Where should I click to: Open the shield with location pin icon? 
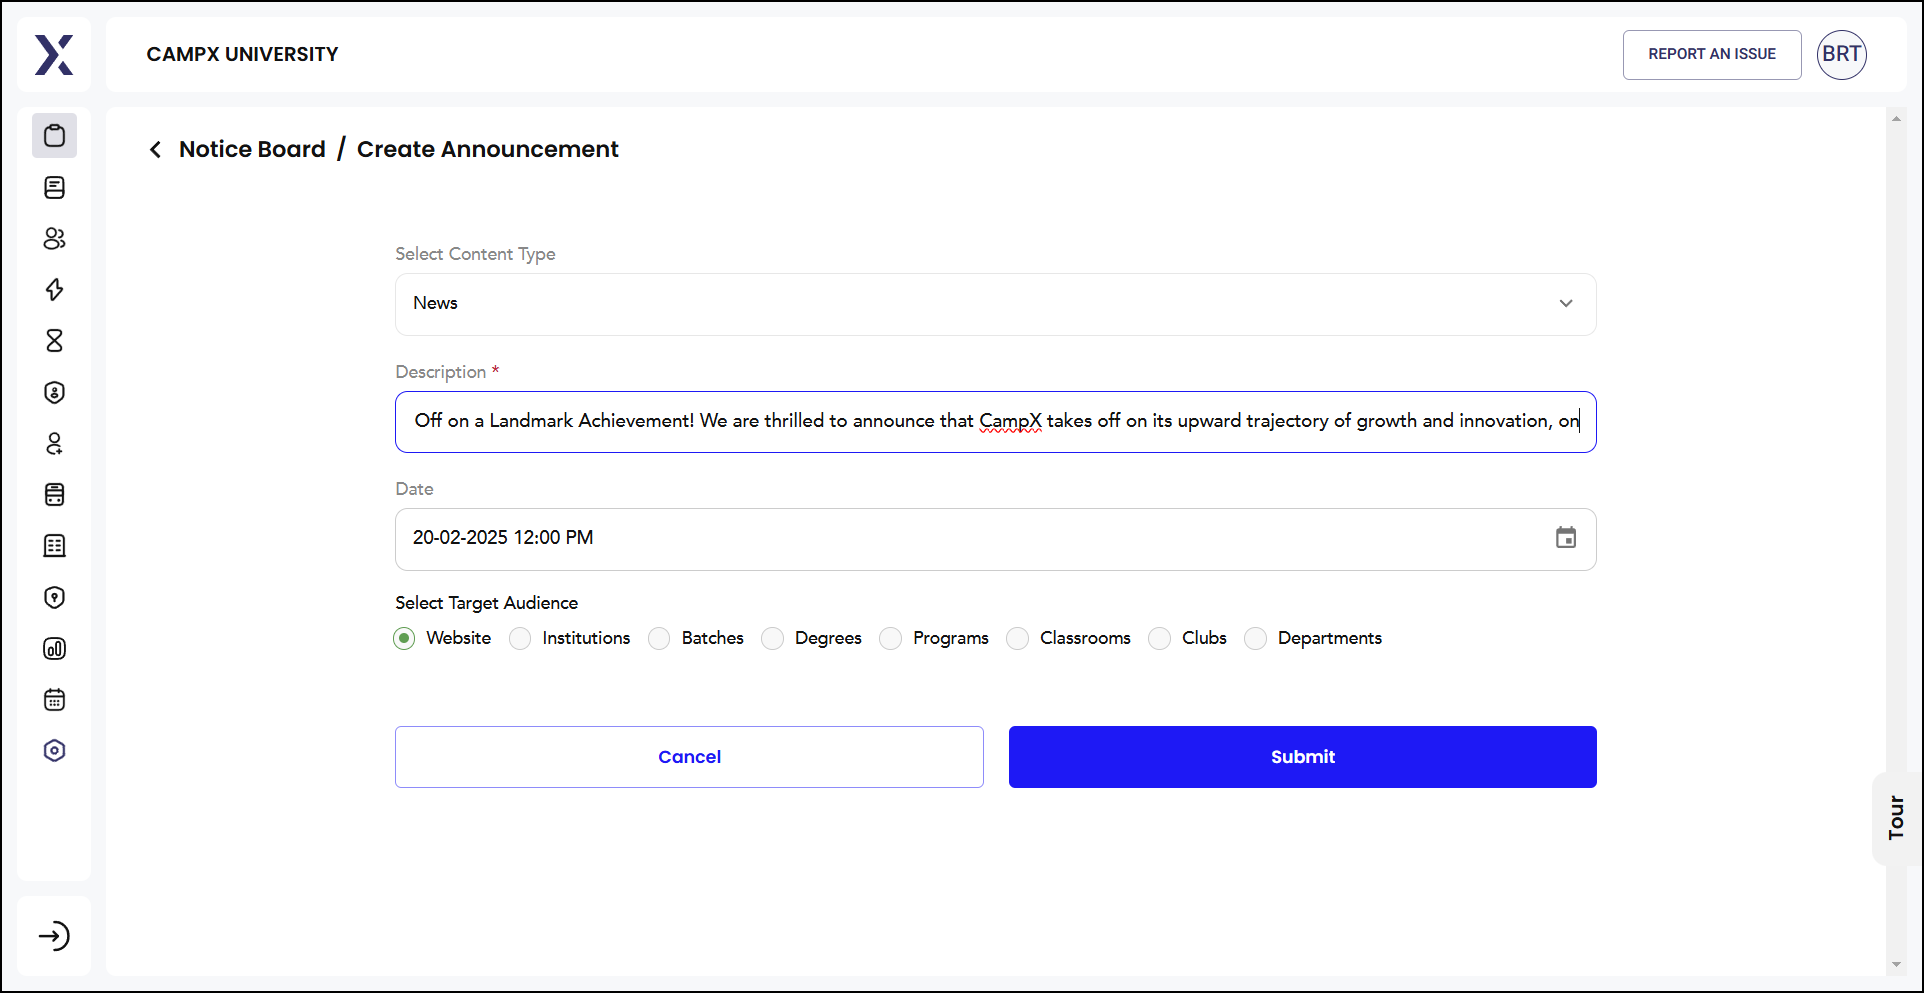[x=54, y=597]
